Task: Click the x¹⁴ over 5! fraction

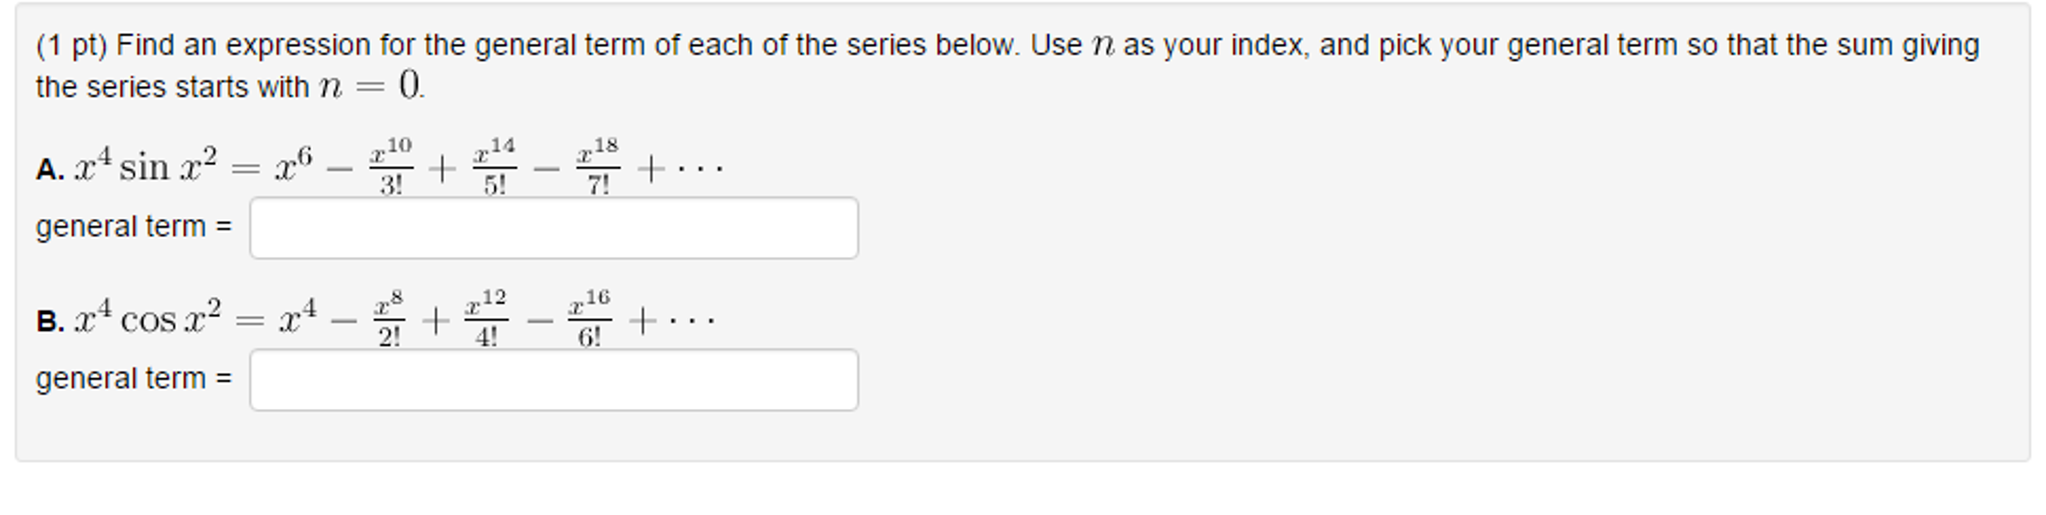Action: [495, 166]
